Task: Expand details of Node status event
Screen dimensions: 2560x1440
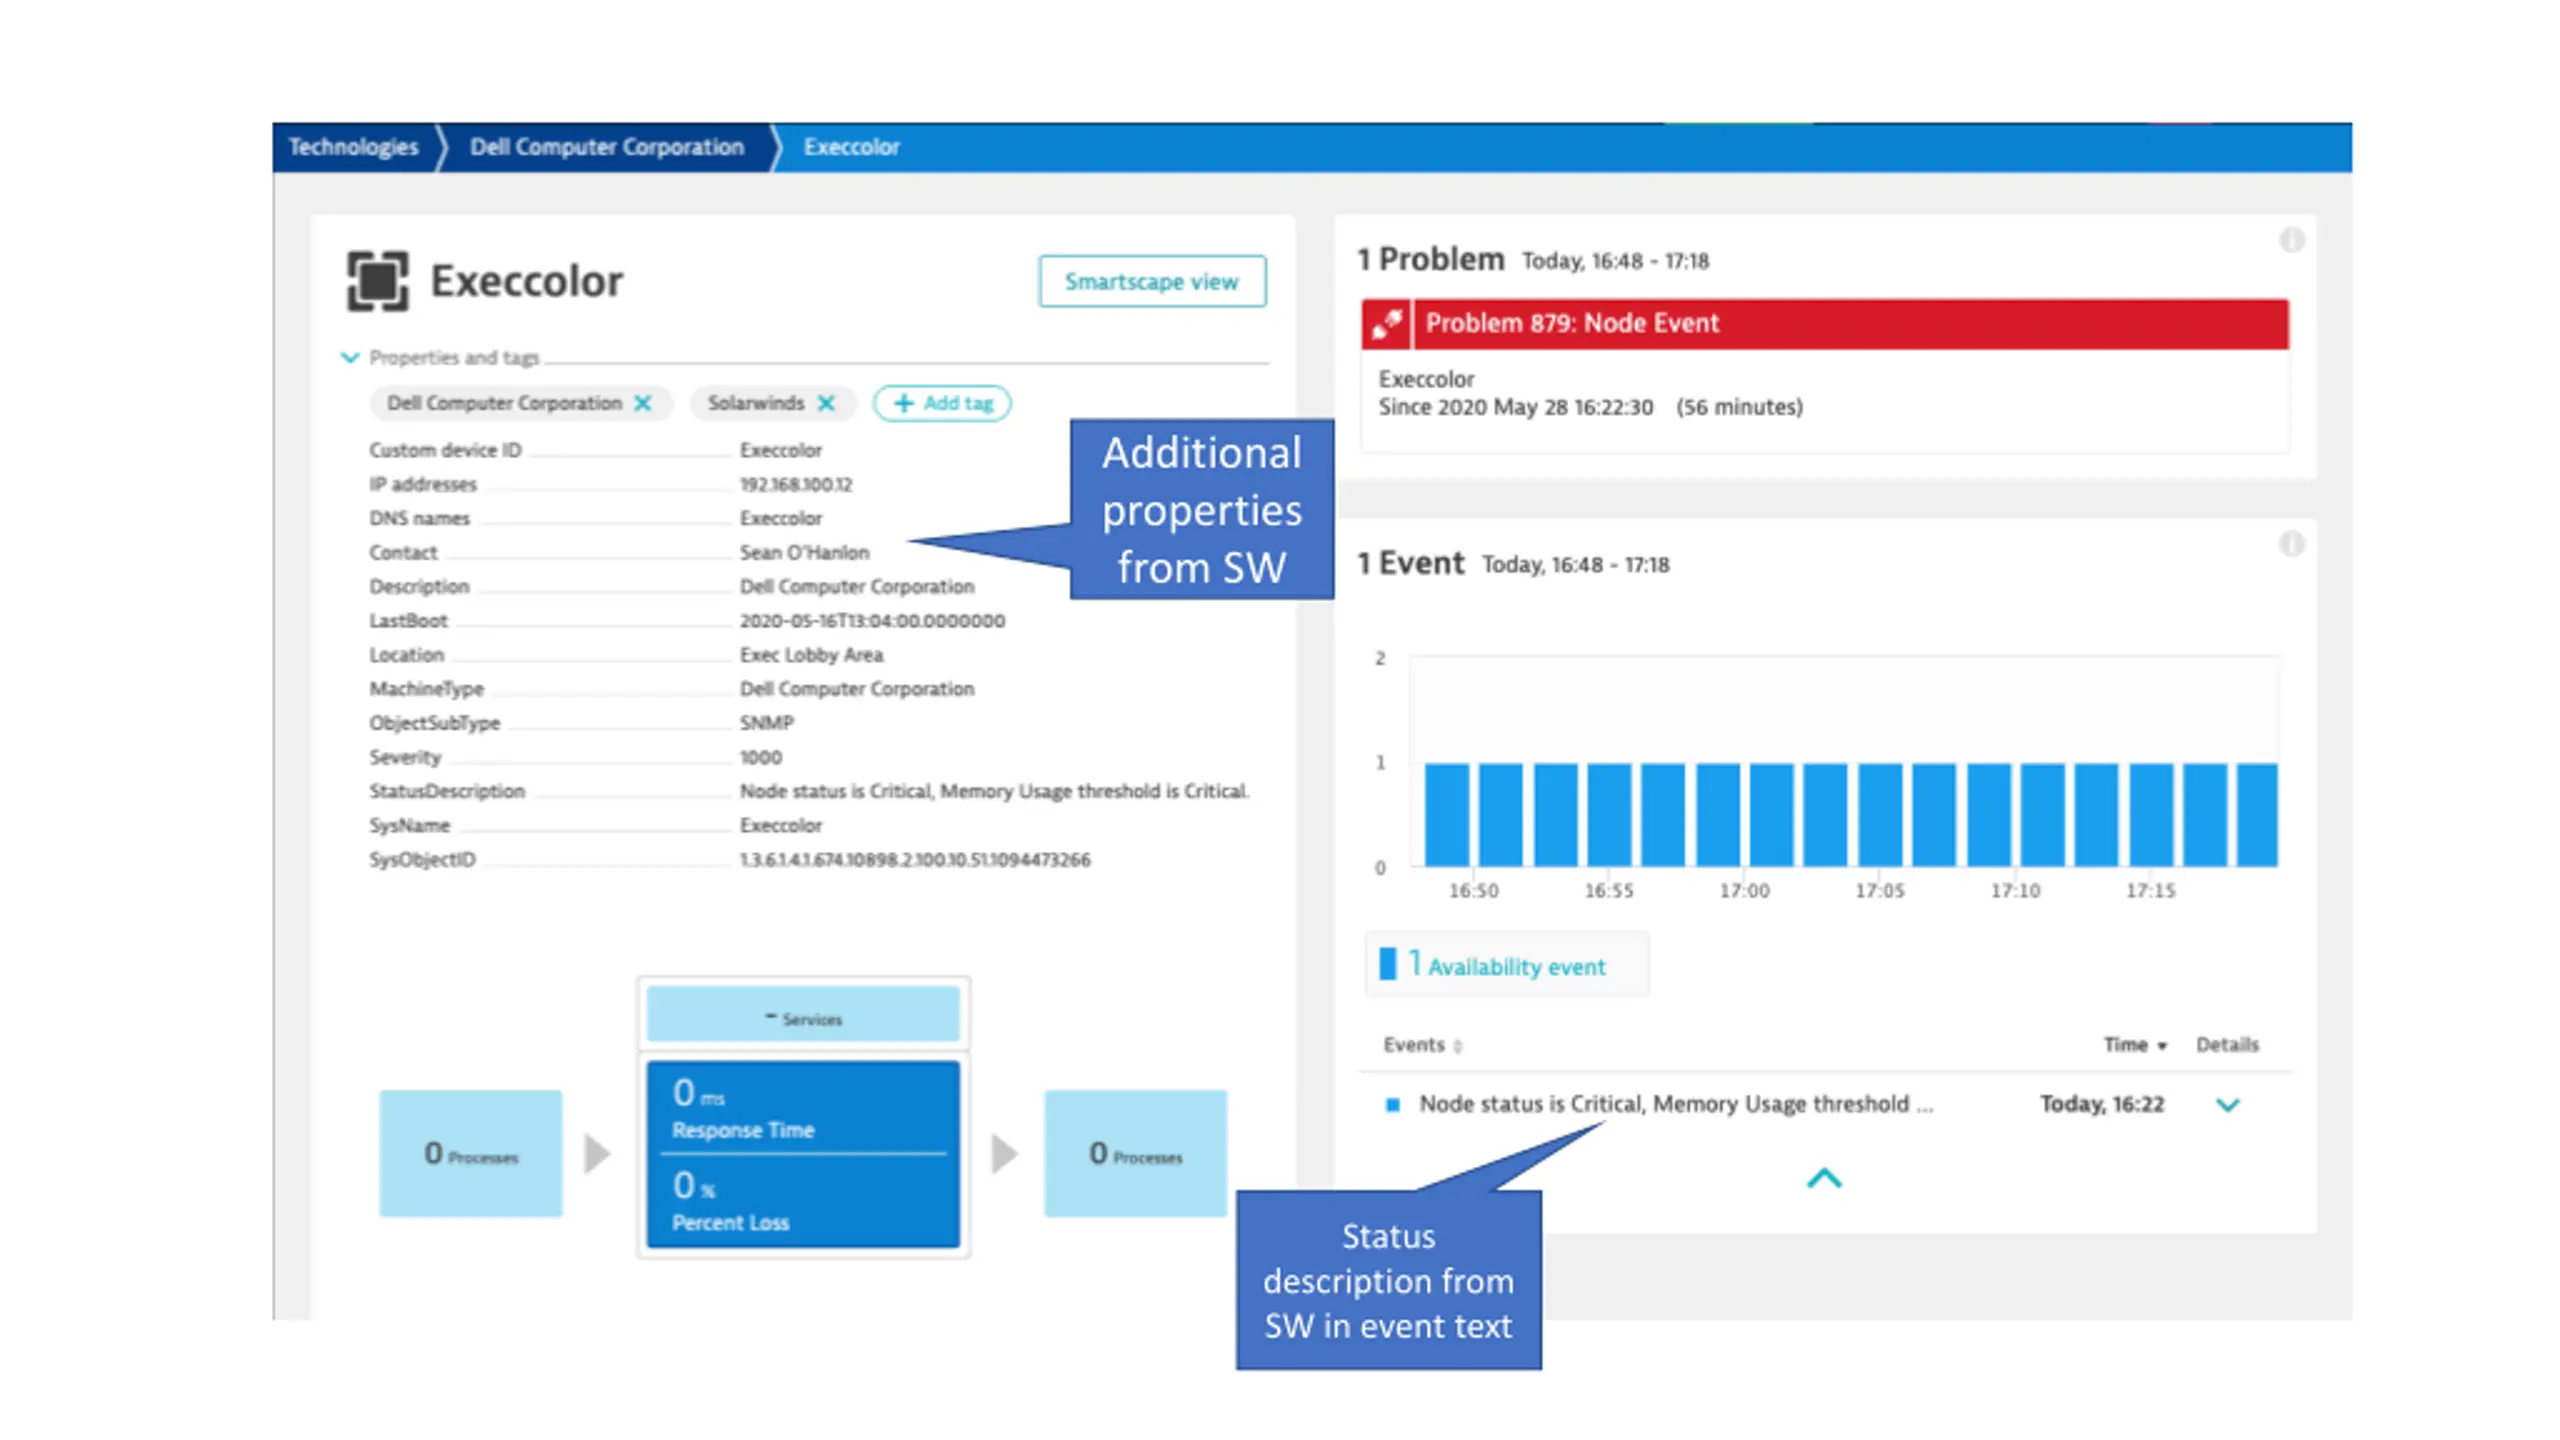Action: (x=2227, y=1105)
